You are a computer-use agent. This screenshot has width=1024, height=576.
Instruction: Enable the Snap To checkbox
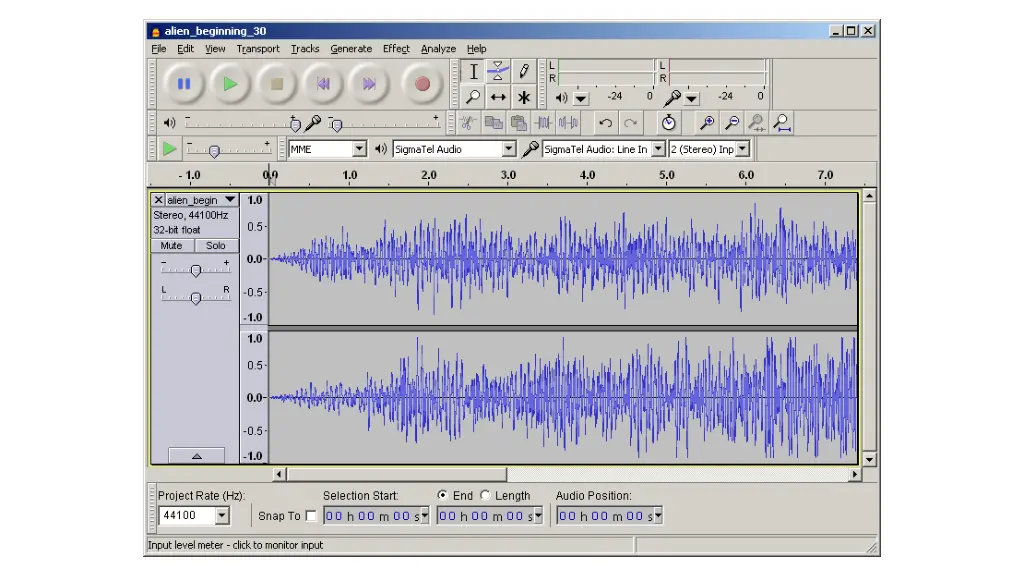311,516
